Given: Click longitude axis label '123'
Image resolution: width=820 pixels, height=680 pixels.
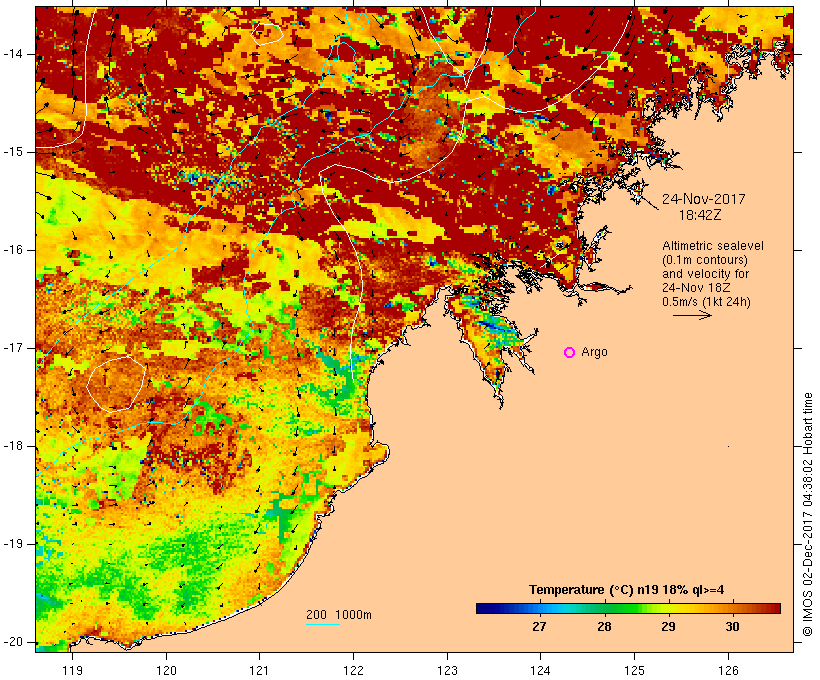Looking at the screenshot, I should [447, 671].
